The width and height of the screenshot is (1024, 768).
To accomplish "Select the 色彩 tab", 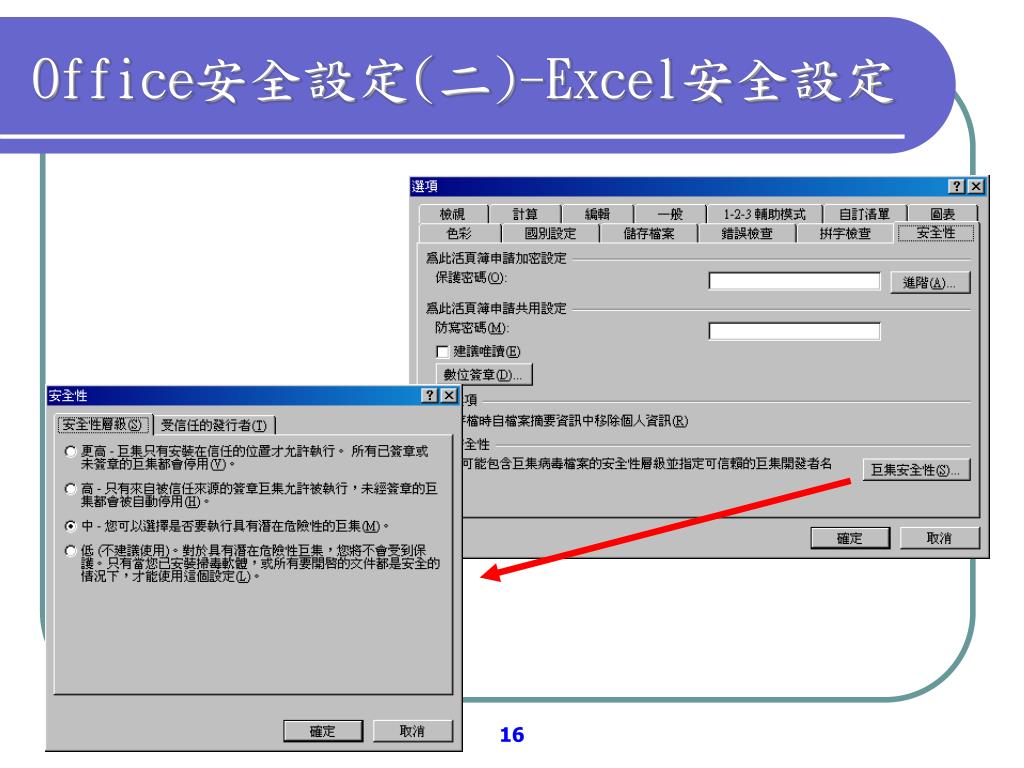I will (x=459, y=233).
